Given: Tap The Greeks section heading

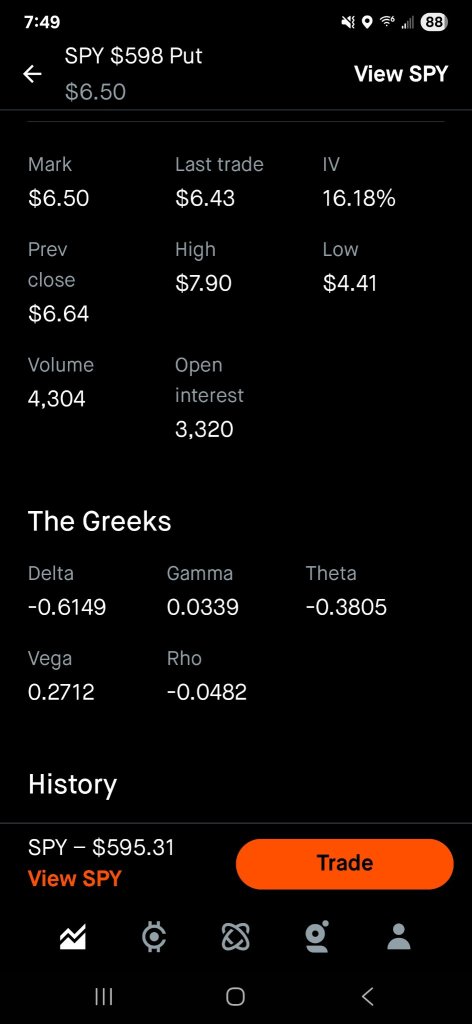Looking at the screenshot, I should pyautogui.click(x=99, y=522).
